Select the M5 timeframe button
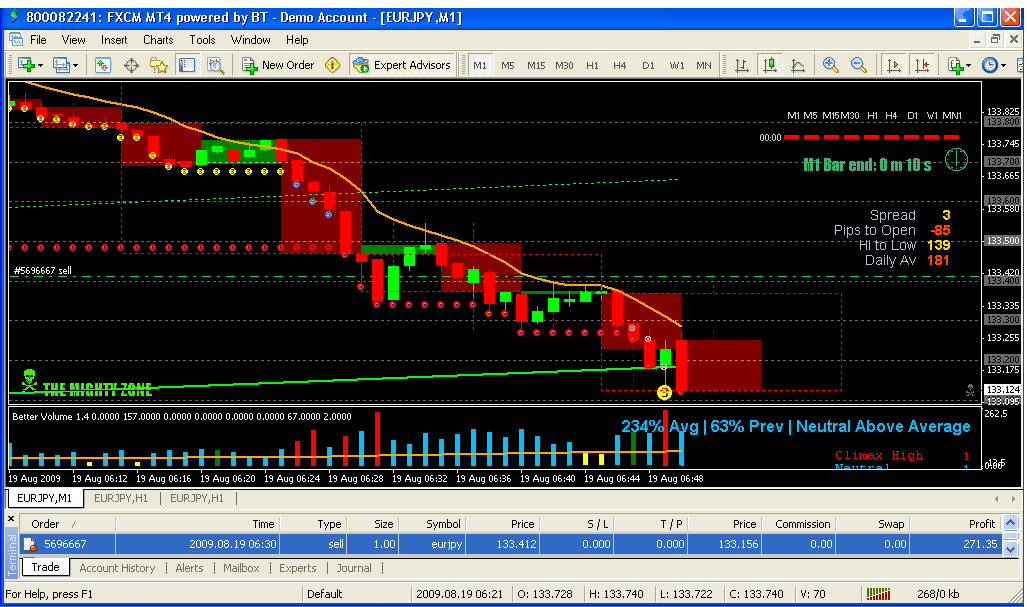 coord(508,65)
